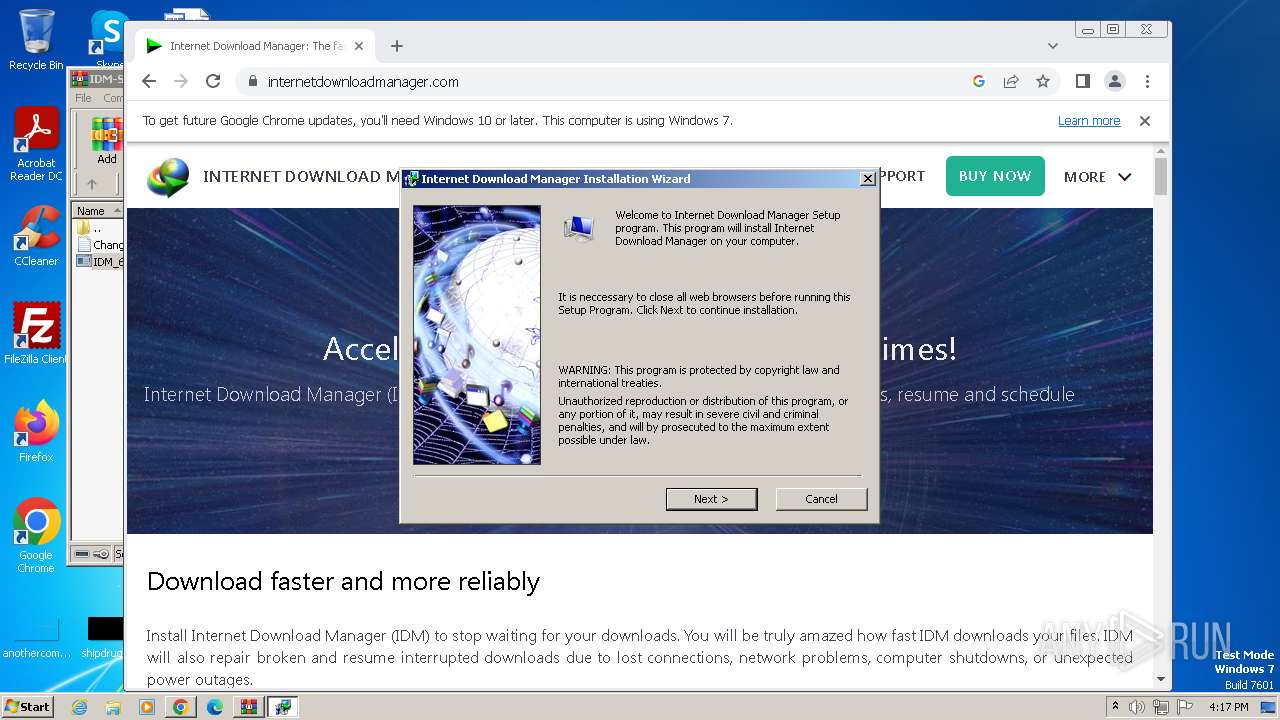
Task: Click Next in IDM Installation Wizard
Action: (x=711, y=499)
